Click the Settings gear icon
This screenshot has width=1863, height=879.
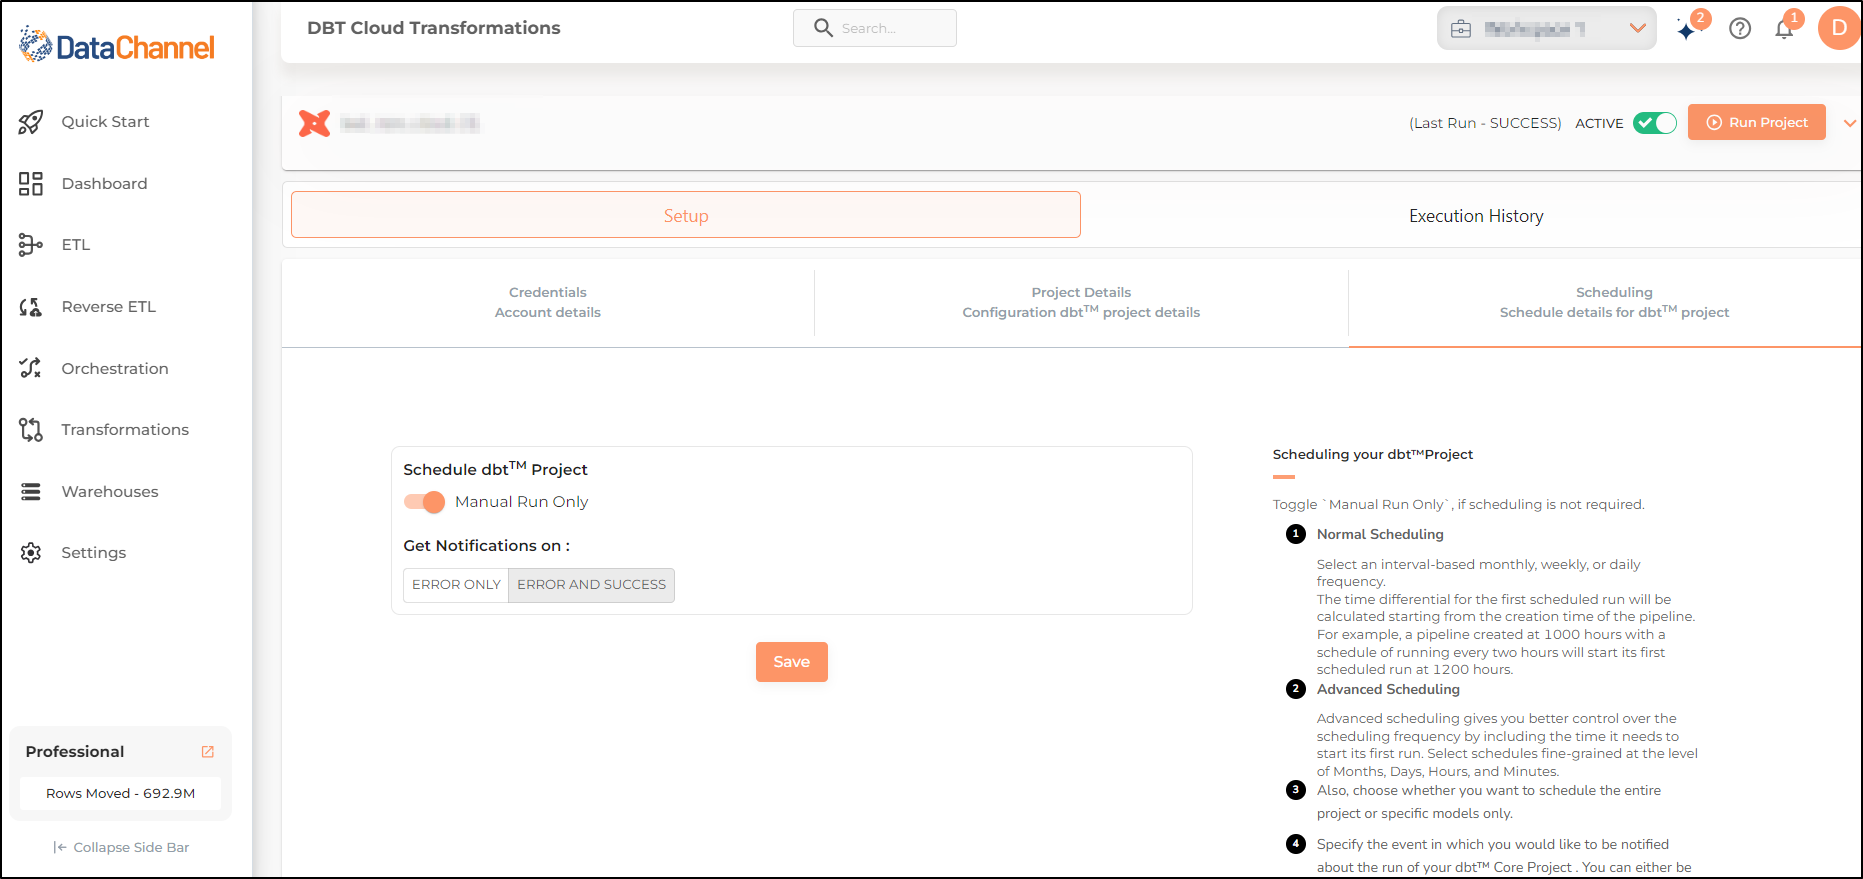pyautogui.click(x=31, y=553)
